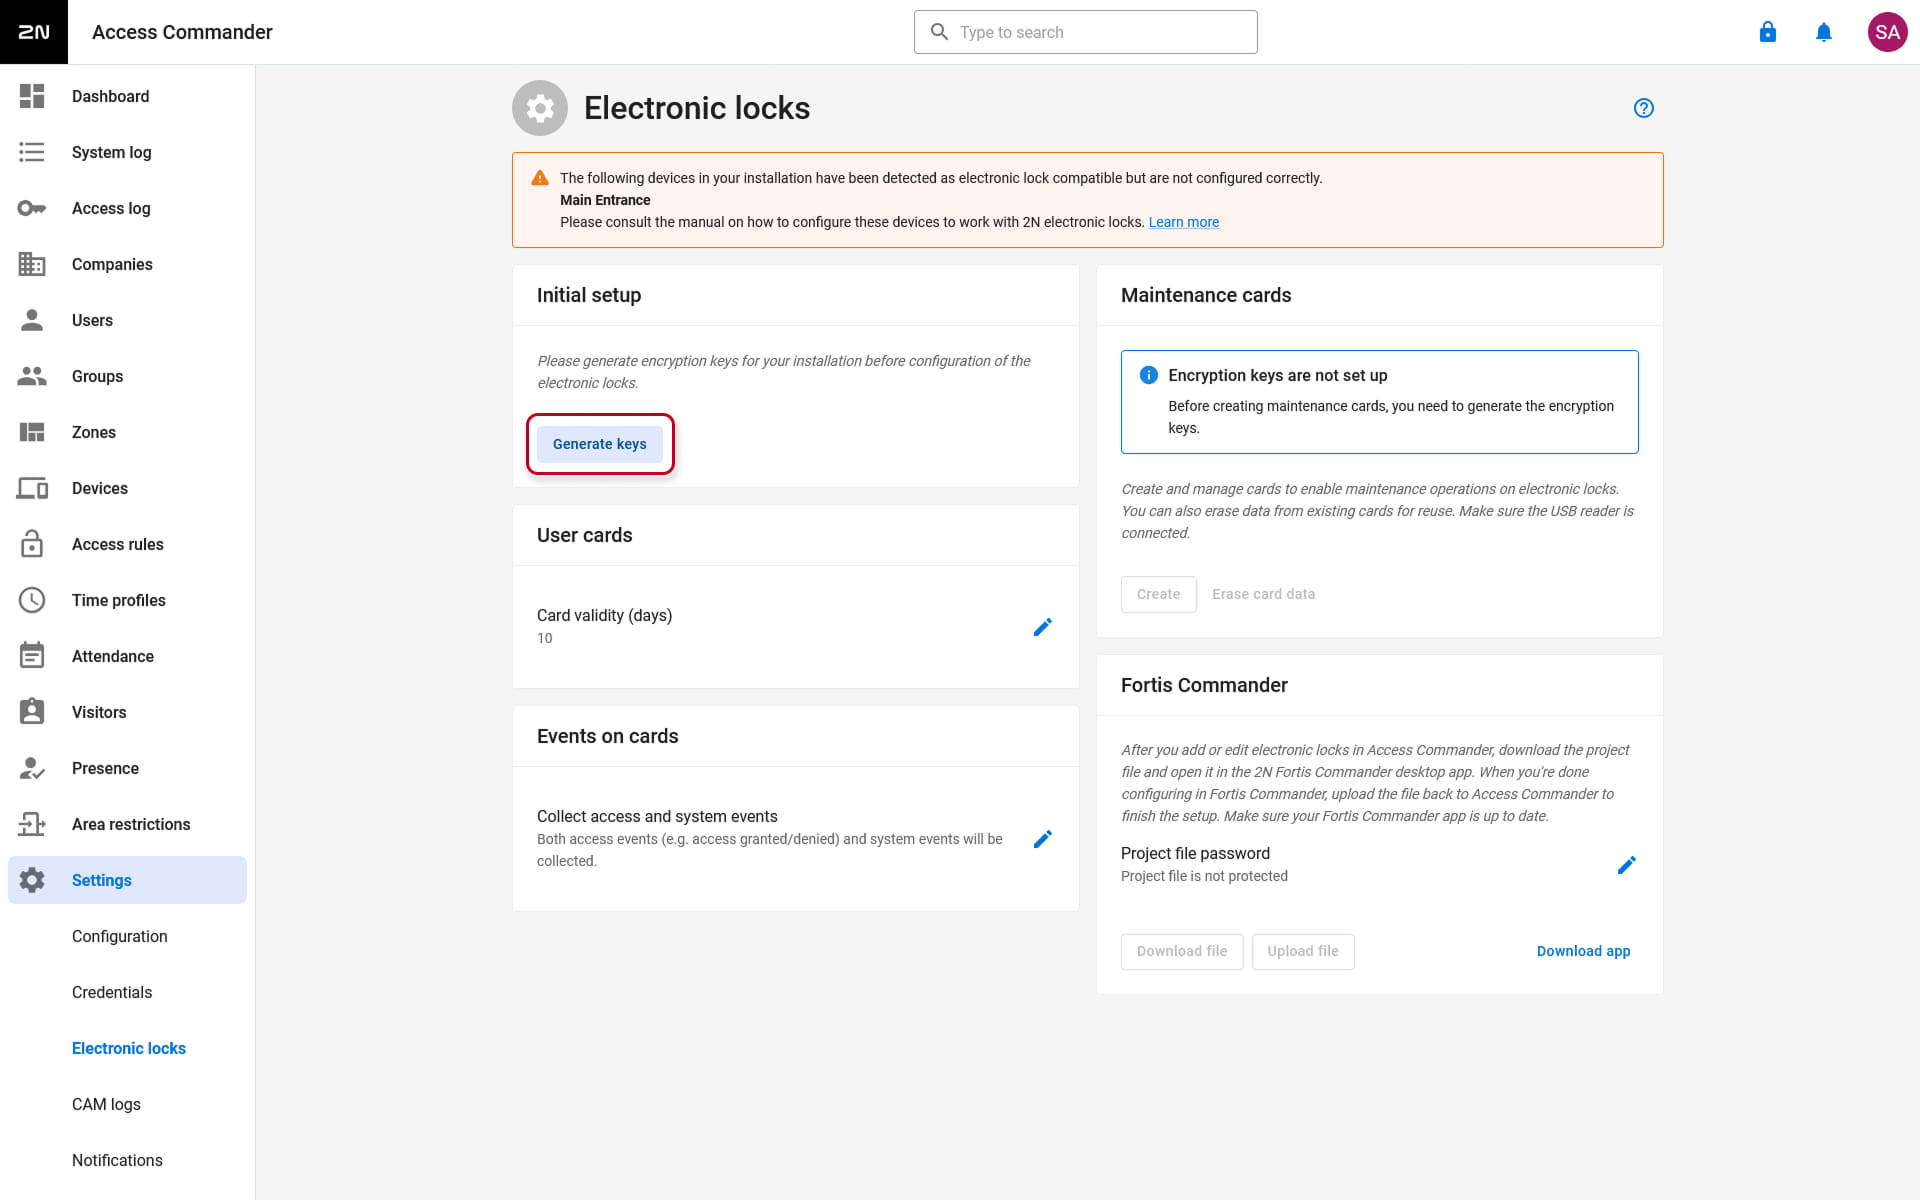This screenshot has height=1200, width=1920.
Task: Click the Attendance calendar icon
Action: pyautogui.click(x=32, y=656)
